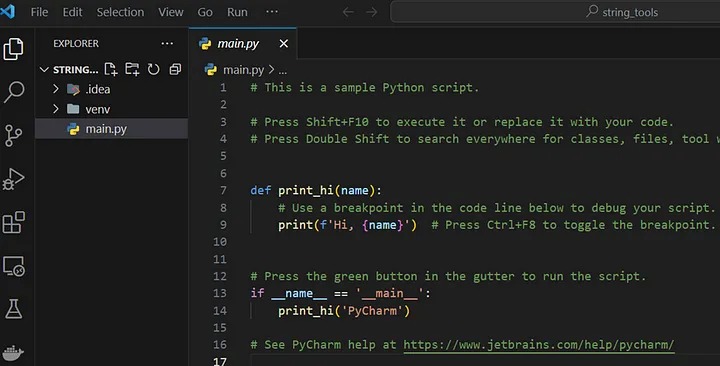Viewport: 720px width, 366px height.
Task: Refresh the explorer file tree
Action: pos(153,69)
